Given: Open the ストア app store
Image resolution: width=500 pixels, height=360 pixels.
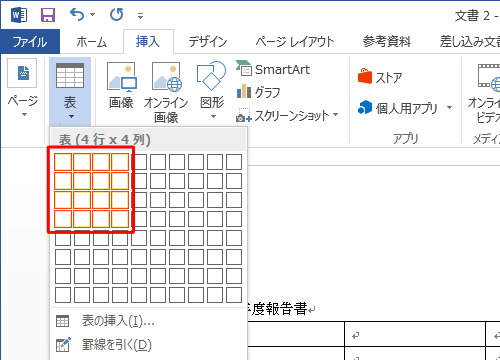Looking at the screenshot, I should (x=380, y=77).
